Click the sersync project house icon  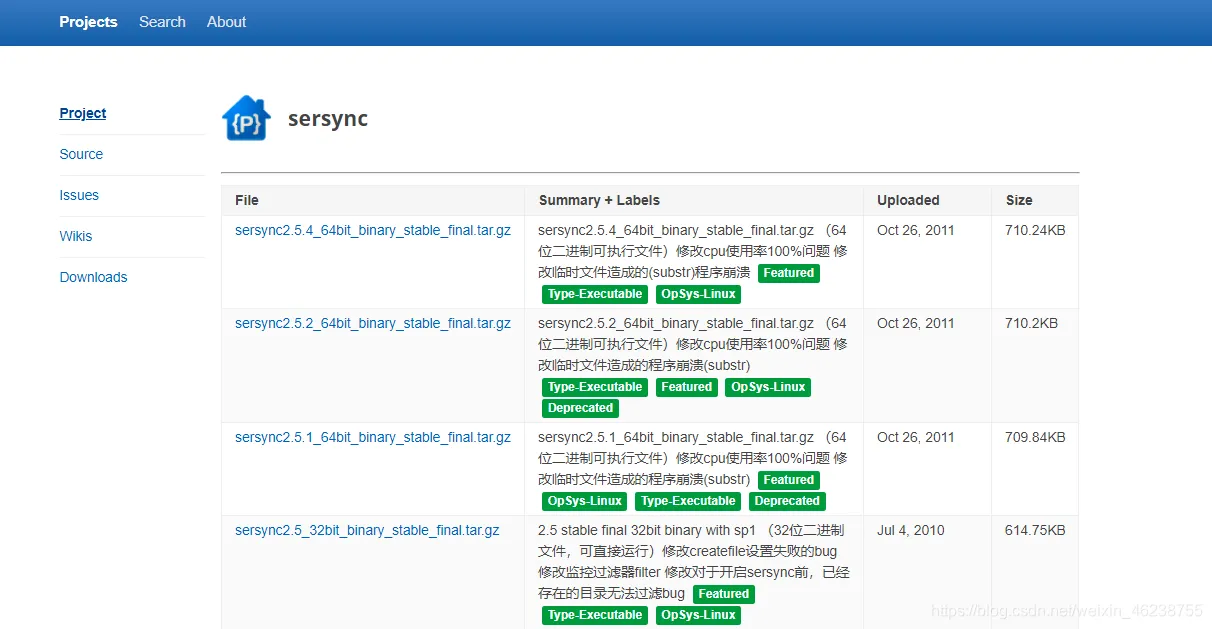246,118
